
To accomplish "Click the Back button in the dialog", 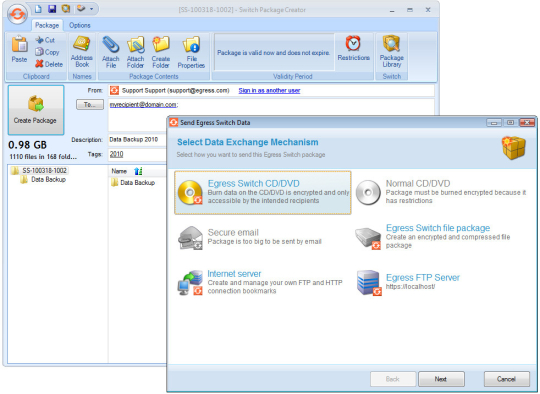I will click(393, 379).
